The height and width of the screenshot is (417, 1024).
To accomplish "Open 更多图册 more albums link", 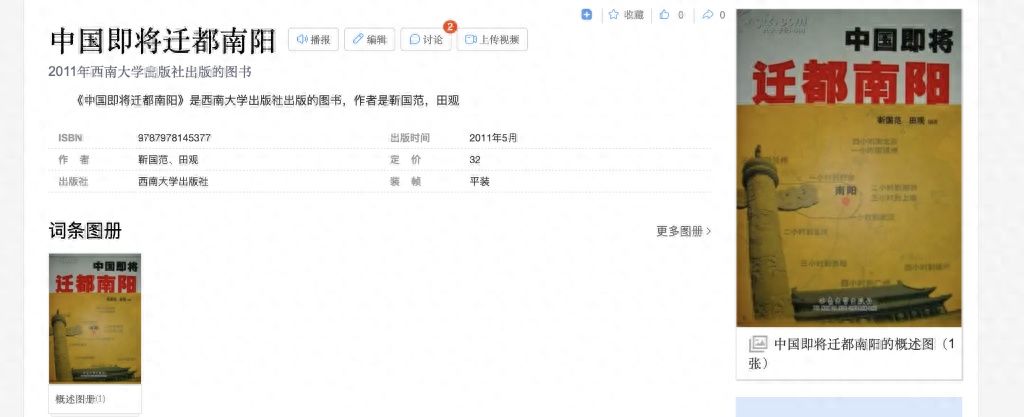I will (684, 231).
